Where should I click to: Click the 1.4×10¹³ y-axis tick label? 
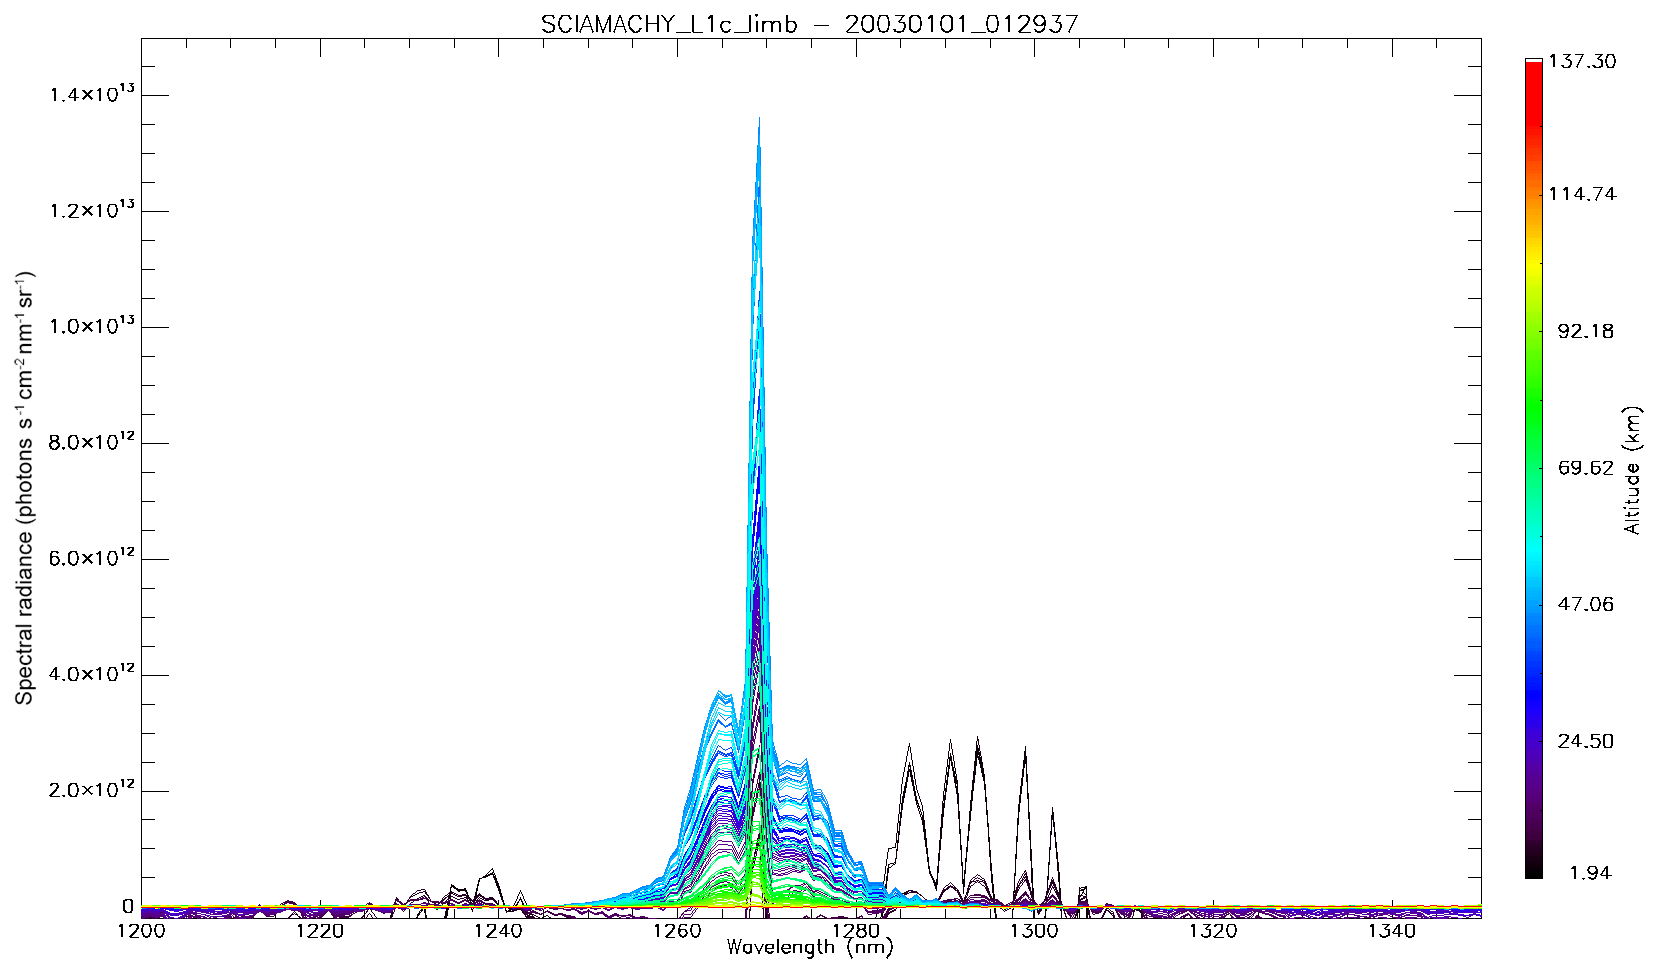pyautogui.click(x=93, y=95)
